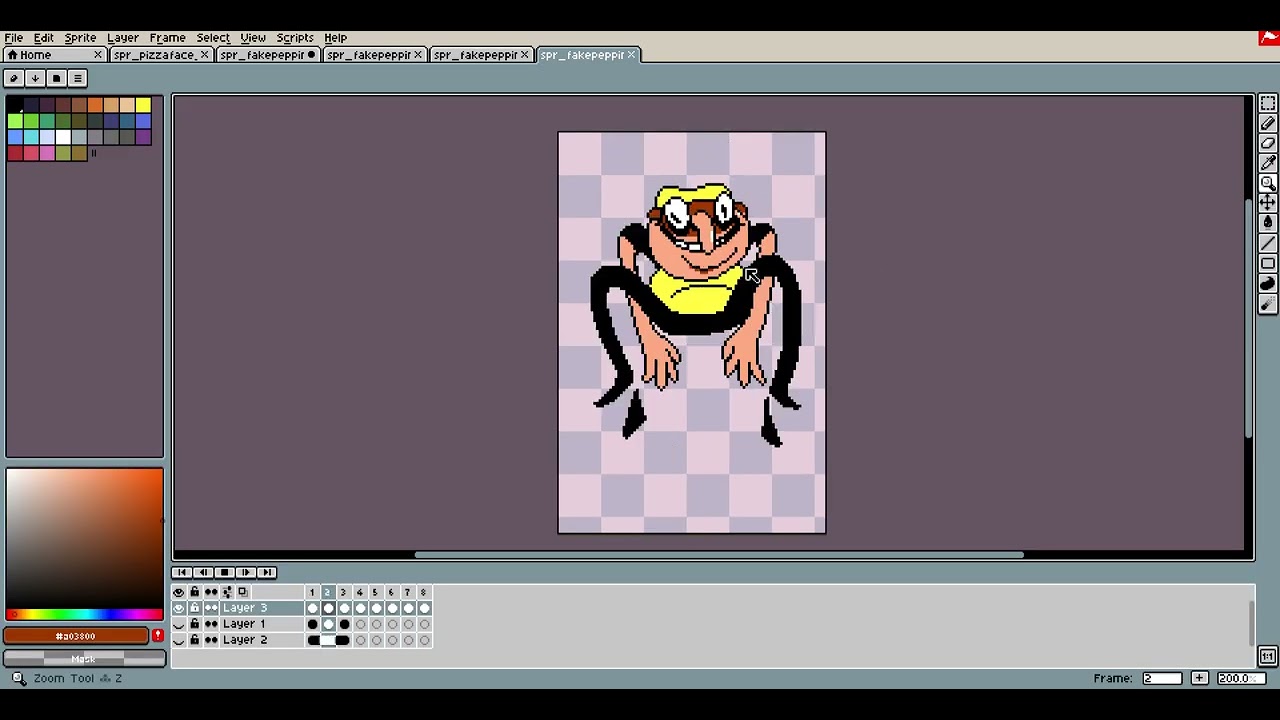Open the Select menu
The image size is (1280, 720).
213,37
